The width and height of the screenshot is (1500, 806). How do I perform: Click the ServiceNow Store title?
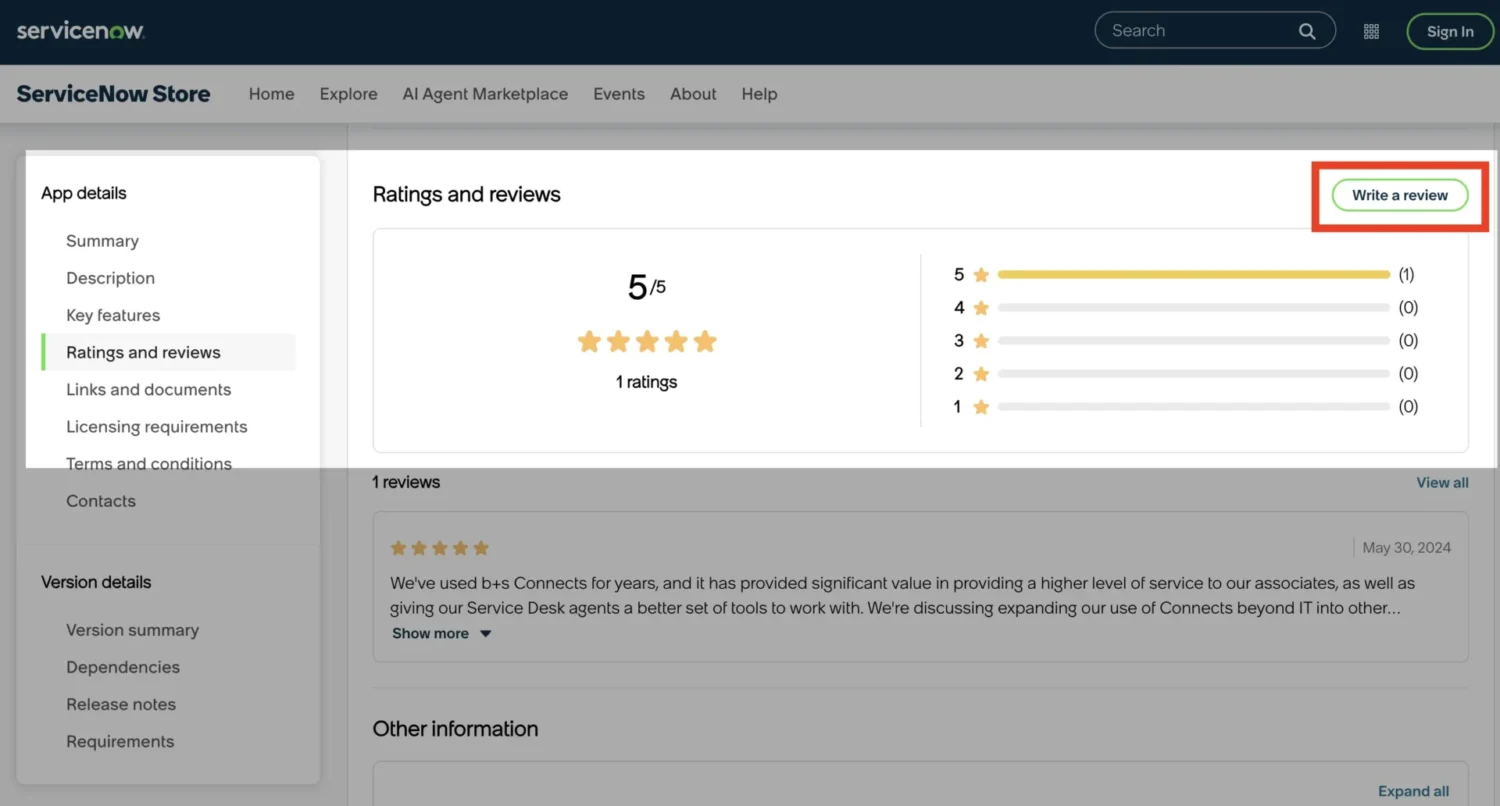tap(113, 94)
